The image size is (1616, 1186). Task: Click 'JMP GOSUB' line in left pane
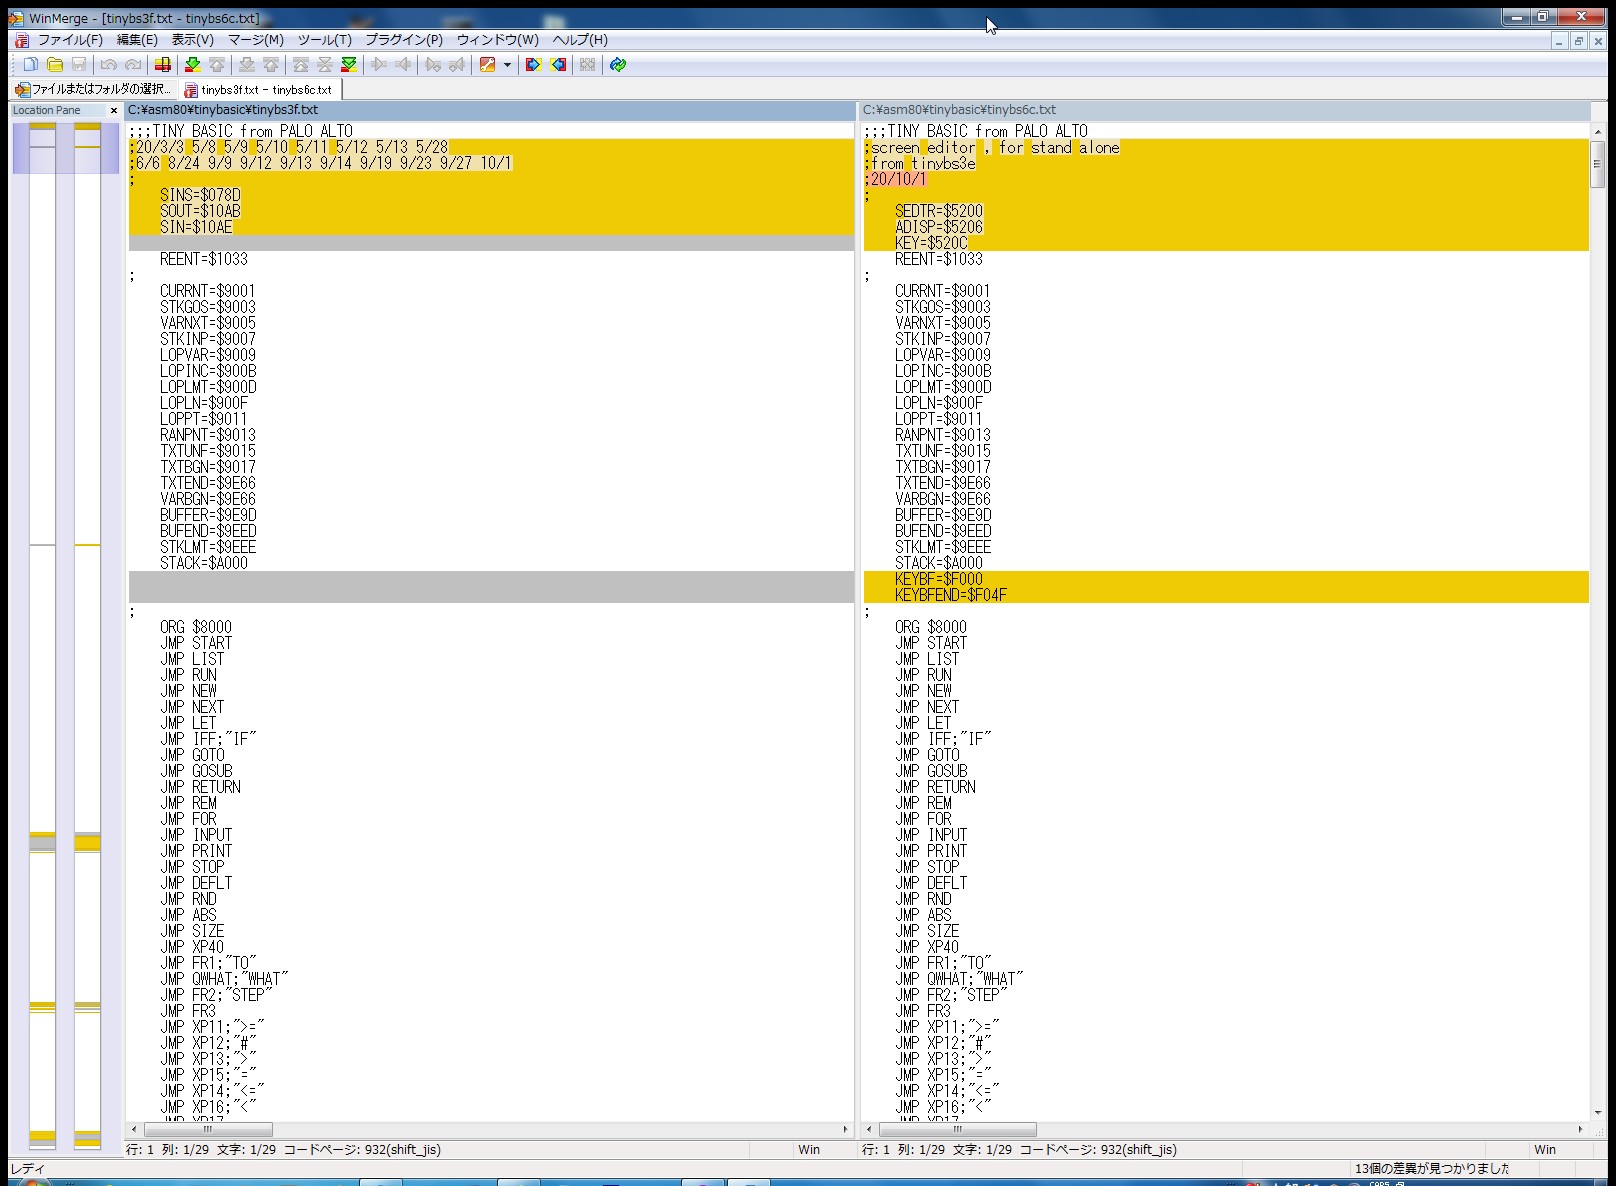[x=196, y=771]
